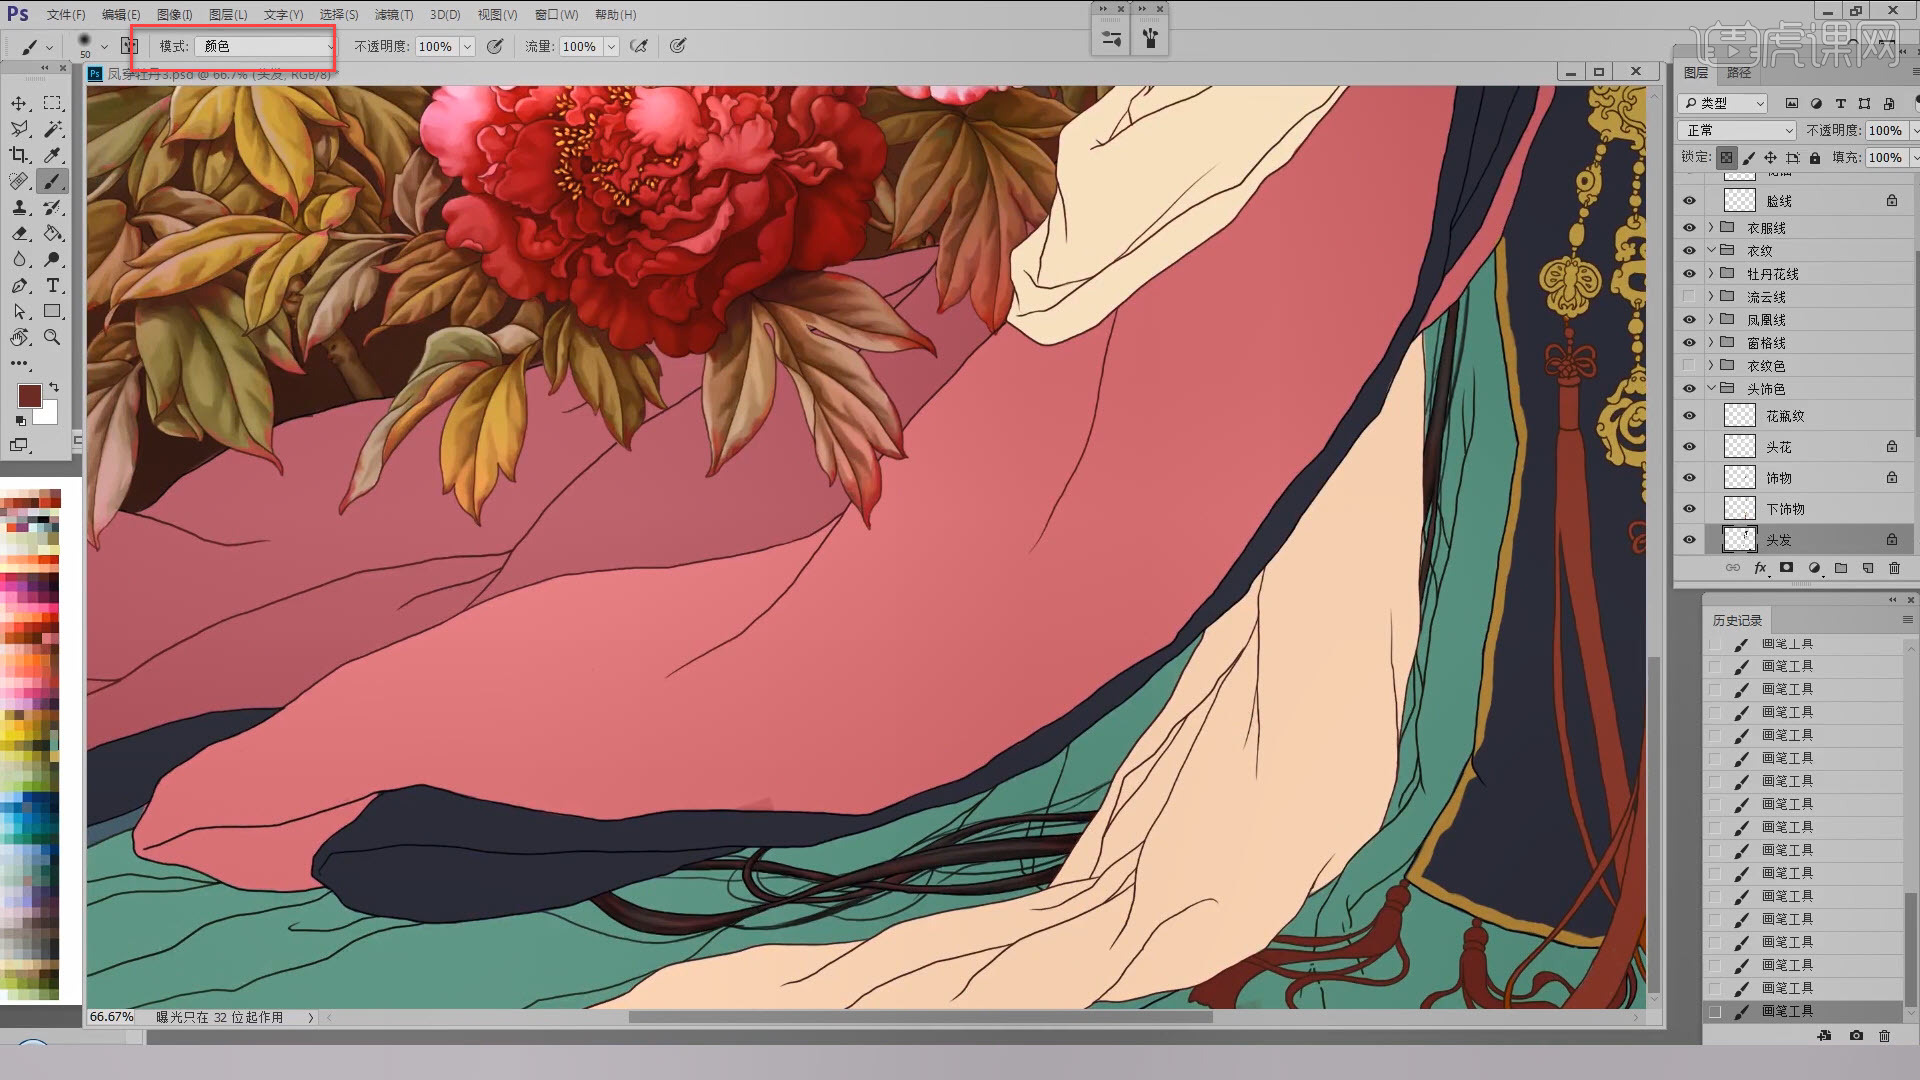
Task: Select the Move tool
Action: (19, 103)
